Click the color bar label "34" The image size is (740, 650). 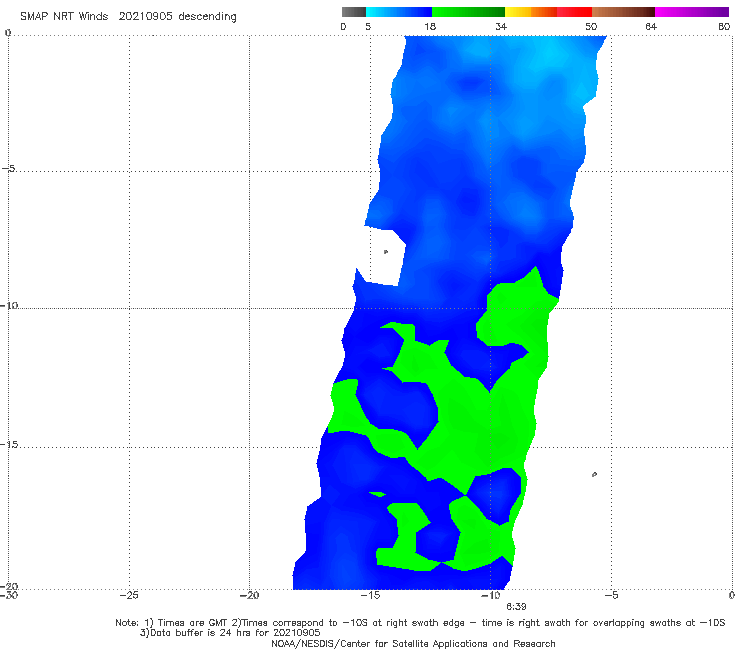501,26
